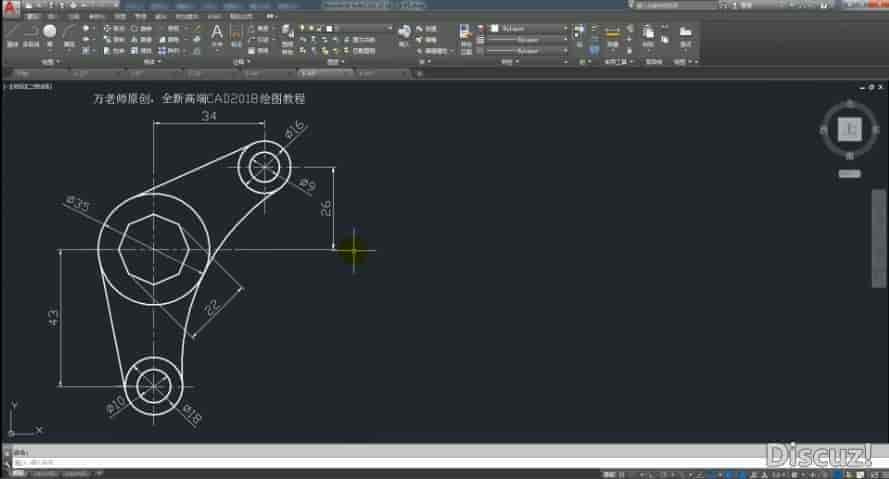Select the Fillet tool
The height and width of the screenshot is (479, 889).
[170, 40]
